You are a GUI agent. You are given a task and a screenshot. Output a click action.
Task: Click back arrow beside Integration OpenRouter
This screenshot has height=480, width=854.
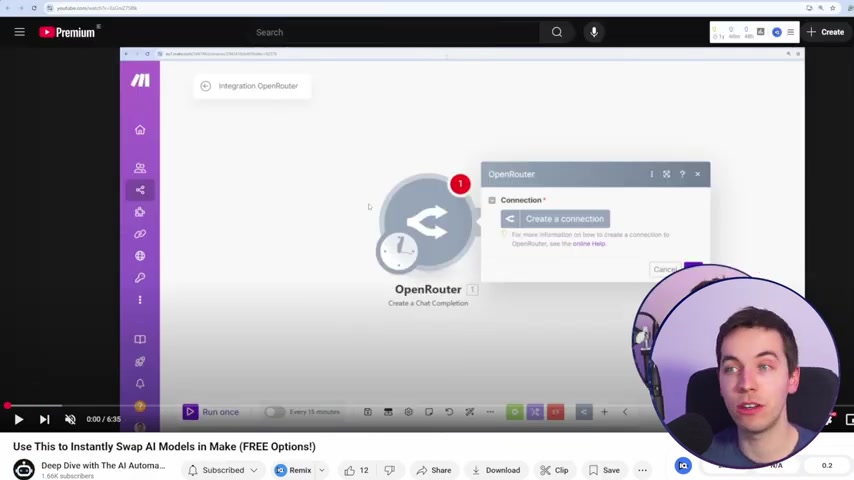(x=205, y=86)
